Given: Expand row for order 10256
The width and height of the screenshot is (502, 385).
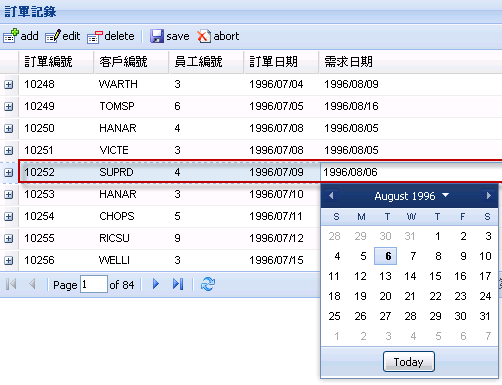Looking at the screenshot, I should [9, 261].
